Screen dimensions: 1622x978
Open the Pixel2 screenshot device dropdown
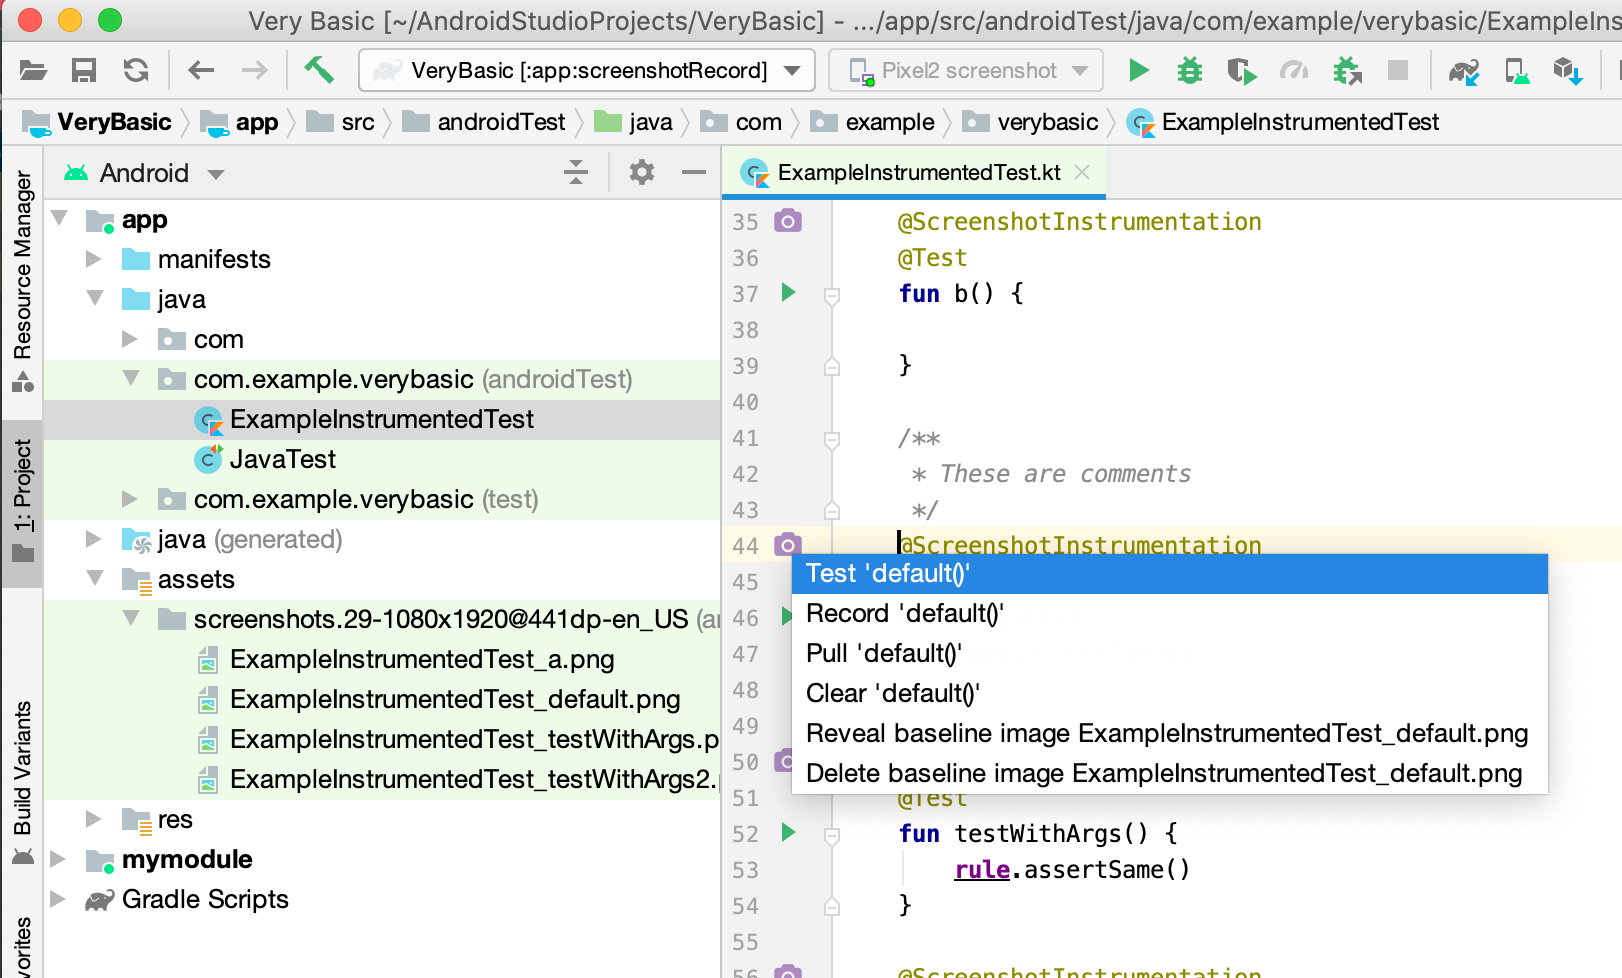[x=966, y=70]
